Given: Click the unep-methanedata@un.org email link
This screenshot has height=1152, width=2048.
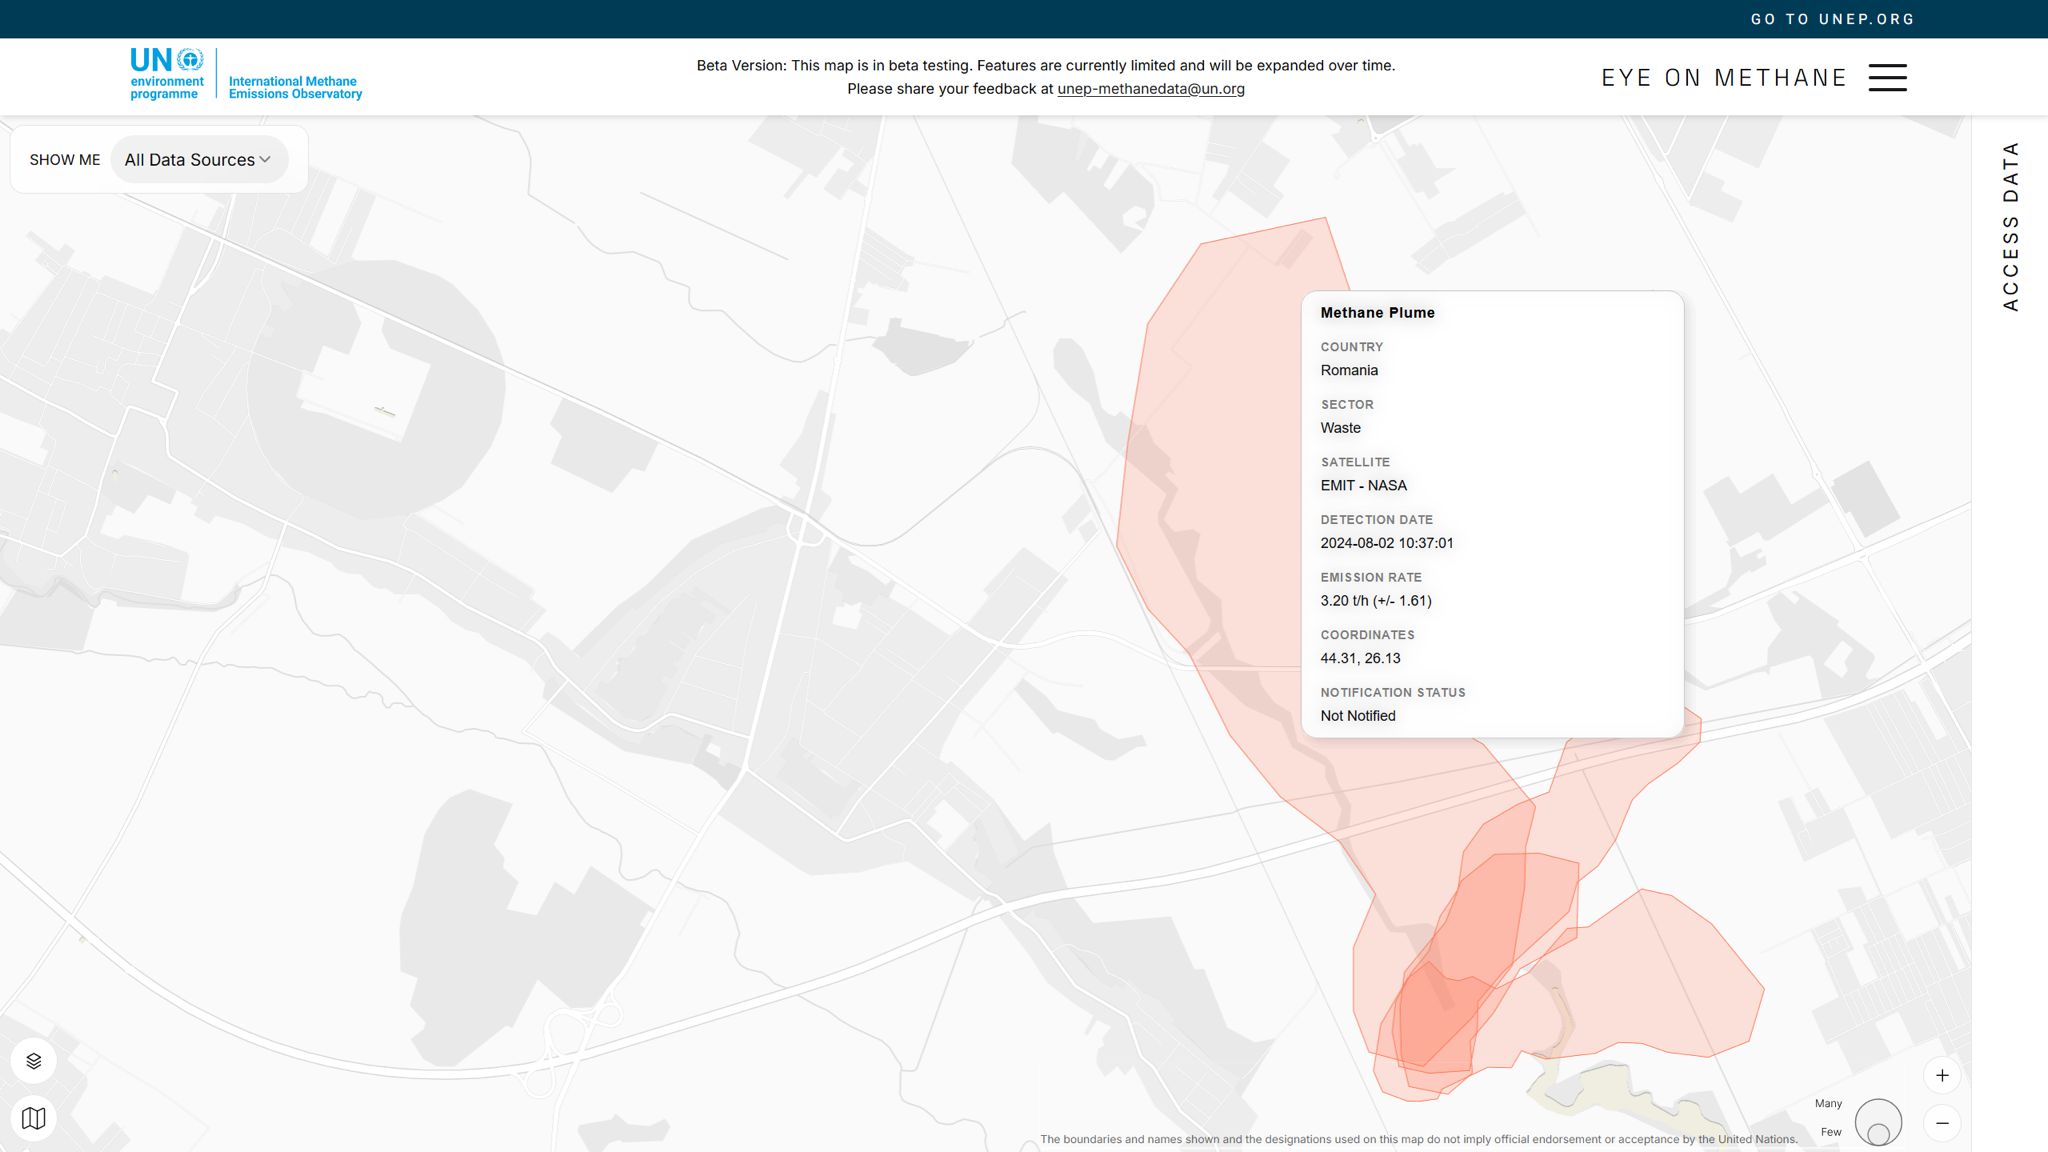Looking at the screenshot, I should pyautogui.click(x=1150, y=89).
